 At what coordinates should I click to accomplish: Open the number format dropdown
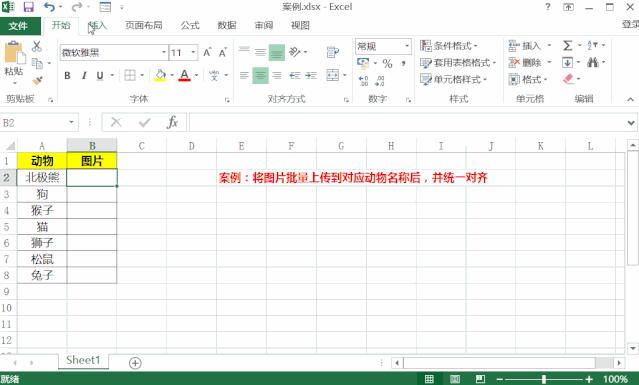407,46
